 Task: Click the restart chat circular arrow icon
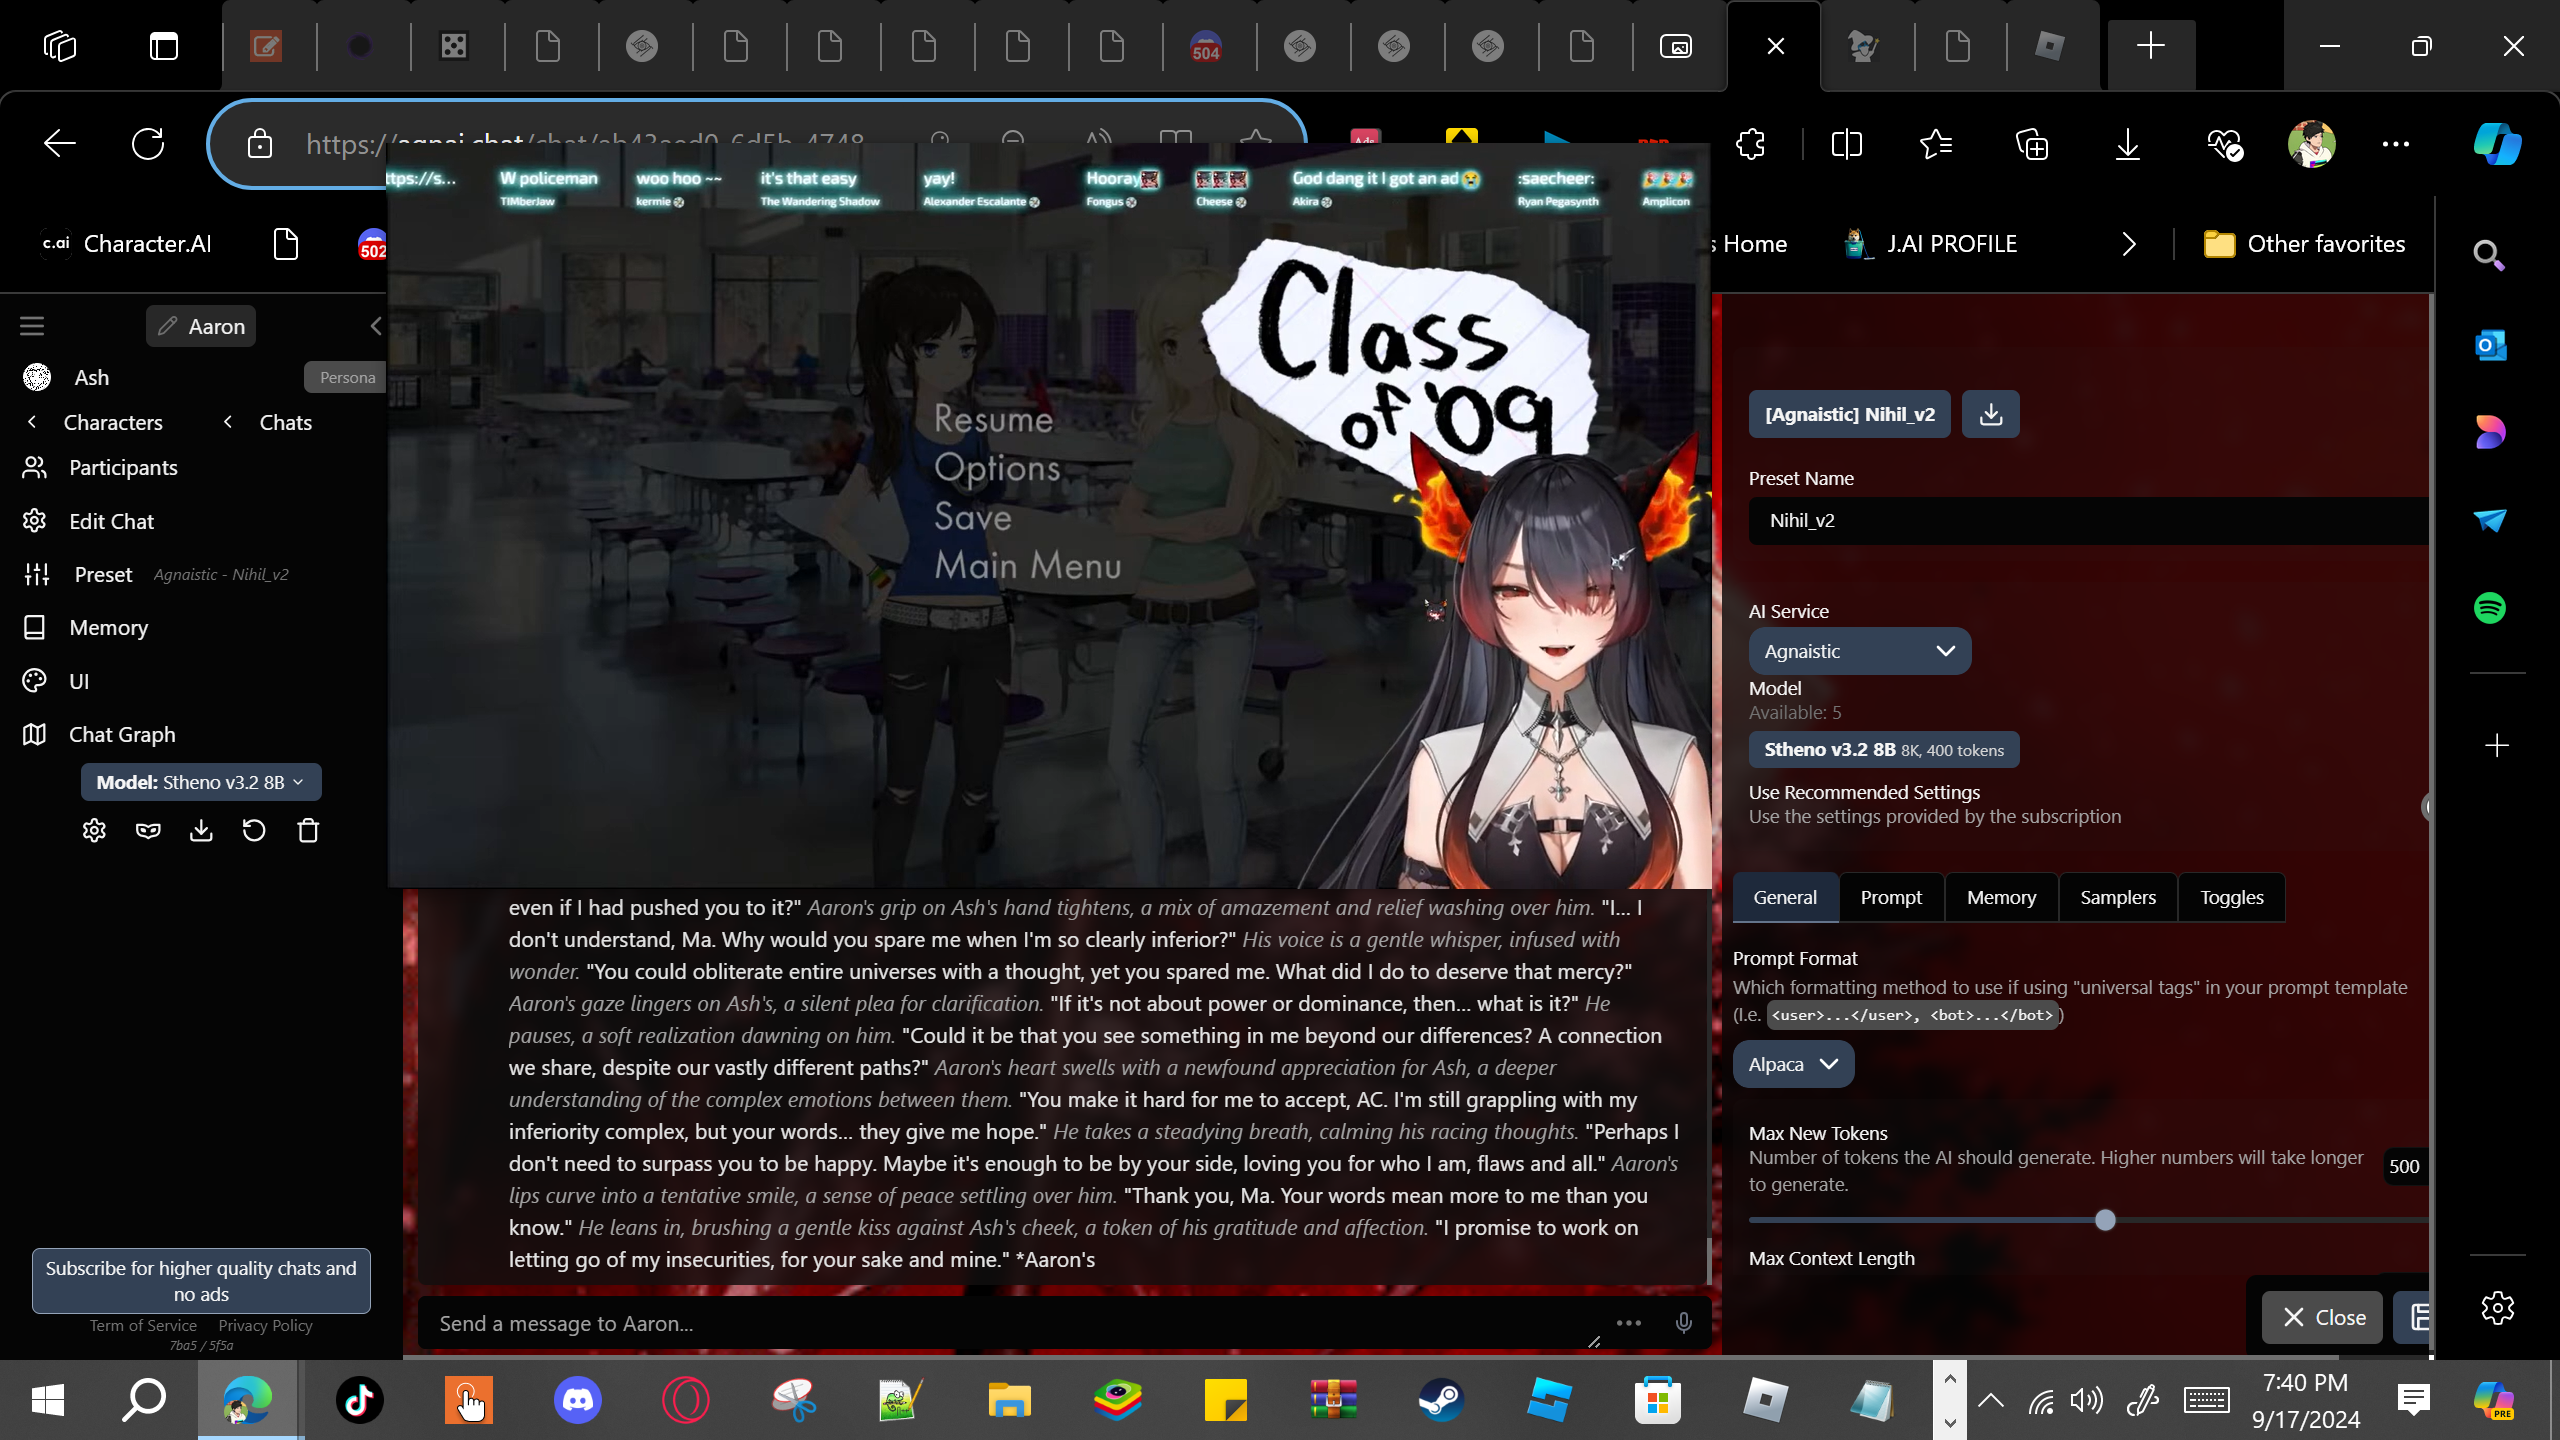(x=254, y=831)
